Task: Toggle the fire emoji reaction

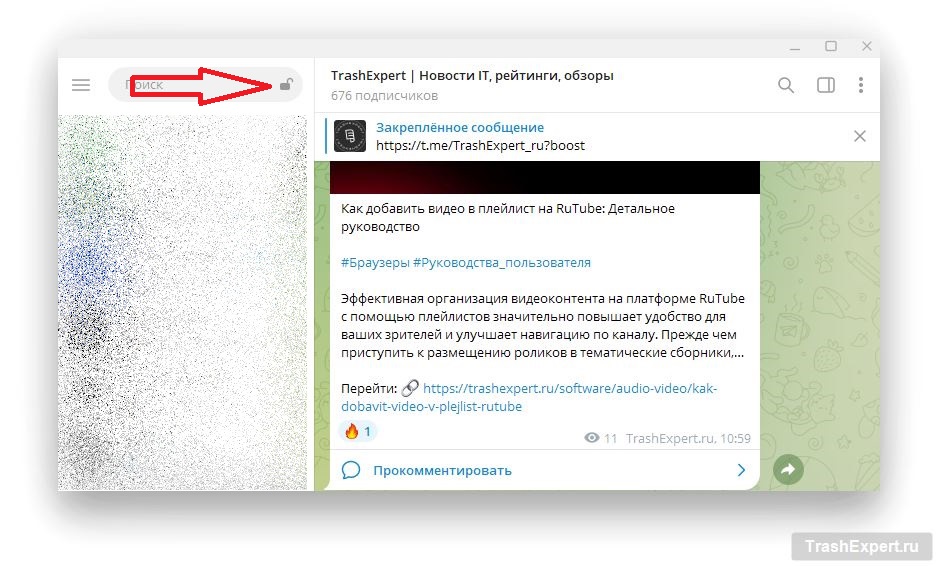Action: click(x=358, y=432)
